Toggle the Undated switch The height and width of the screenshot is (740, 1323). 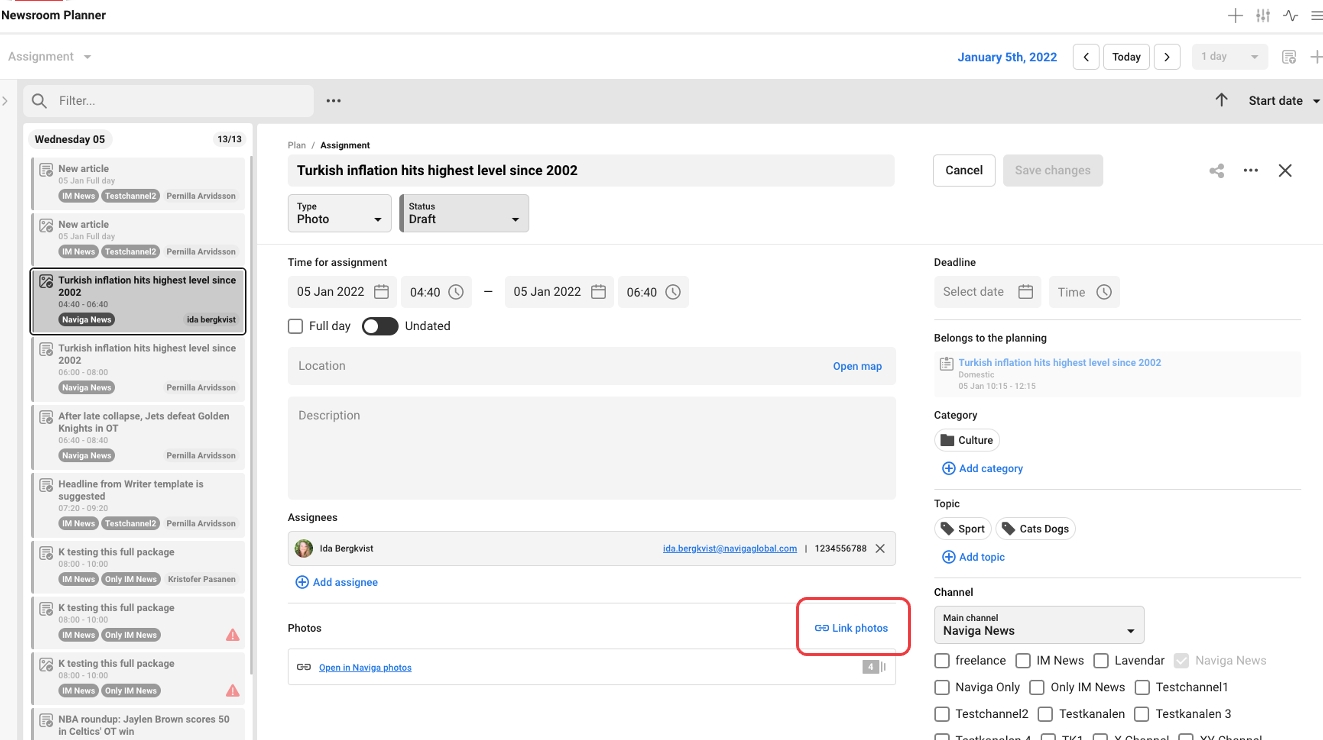[380, 326]
